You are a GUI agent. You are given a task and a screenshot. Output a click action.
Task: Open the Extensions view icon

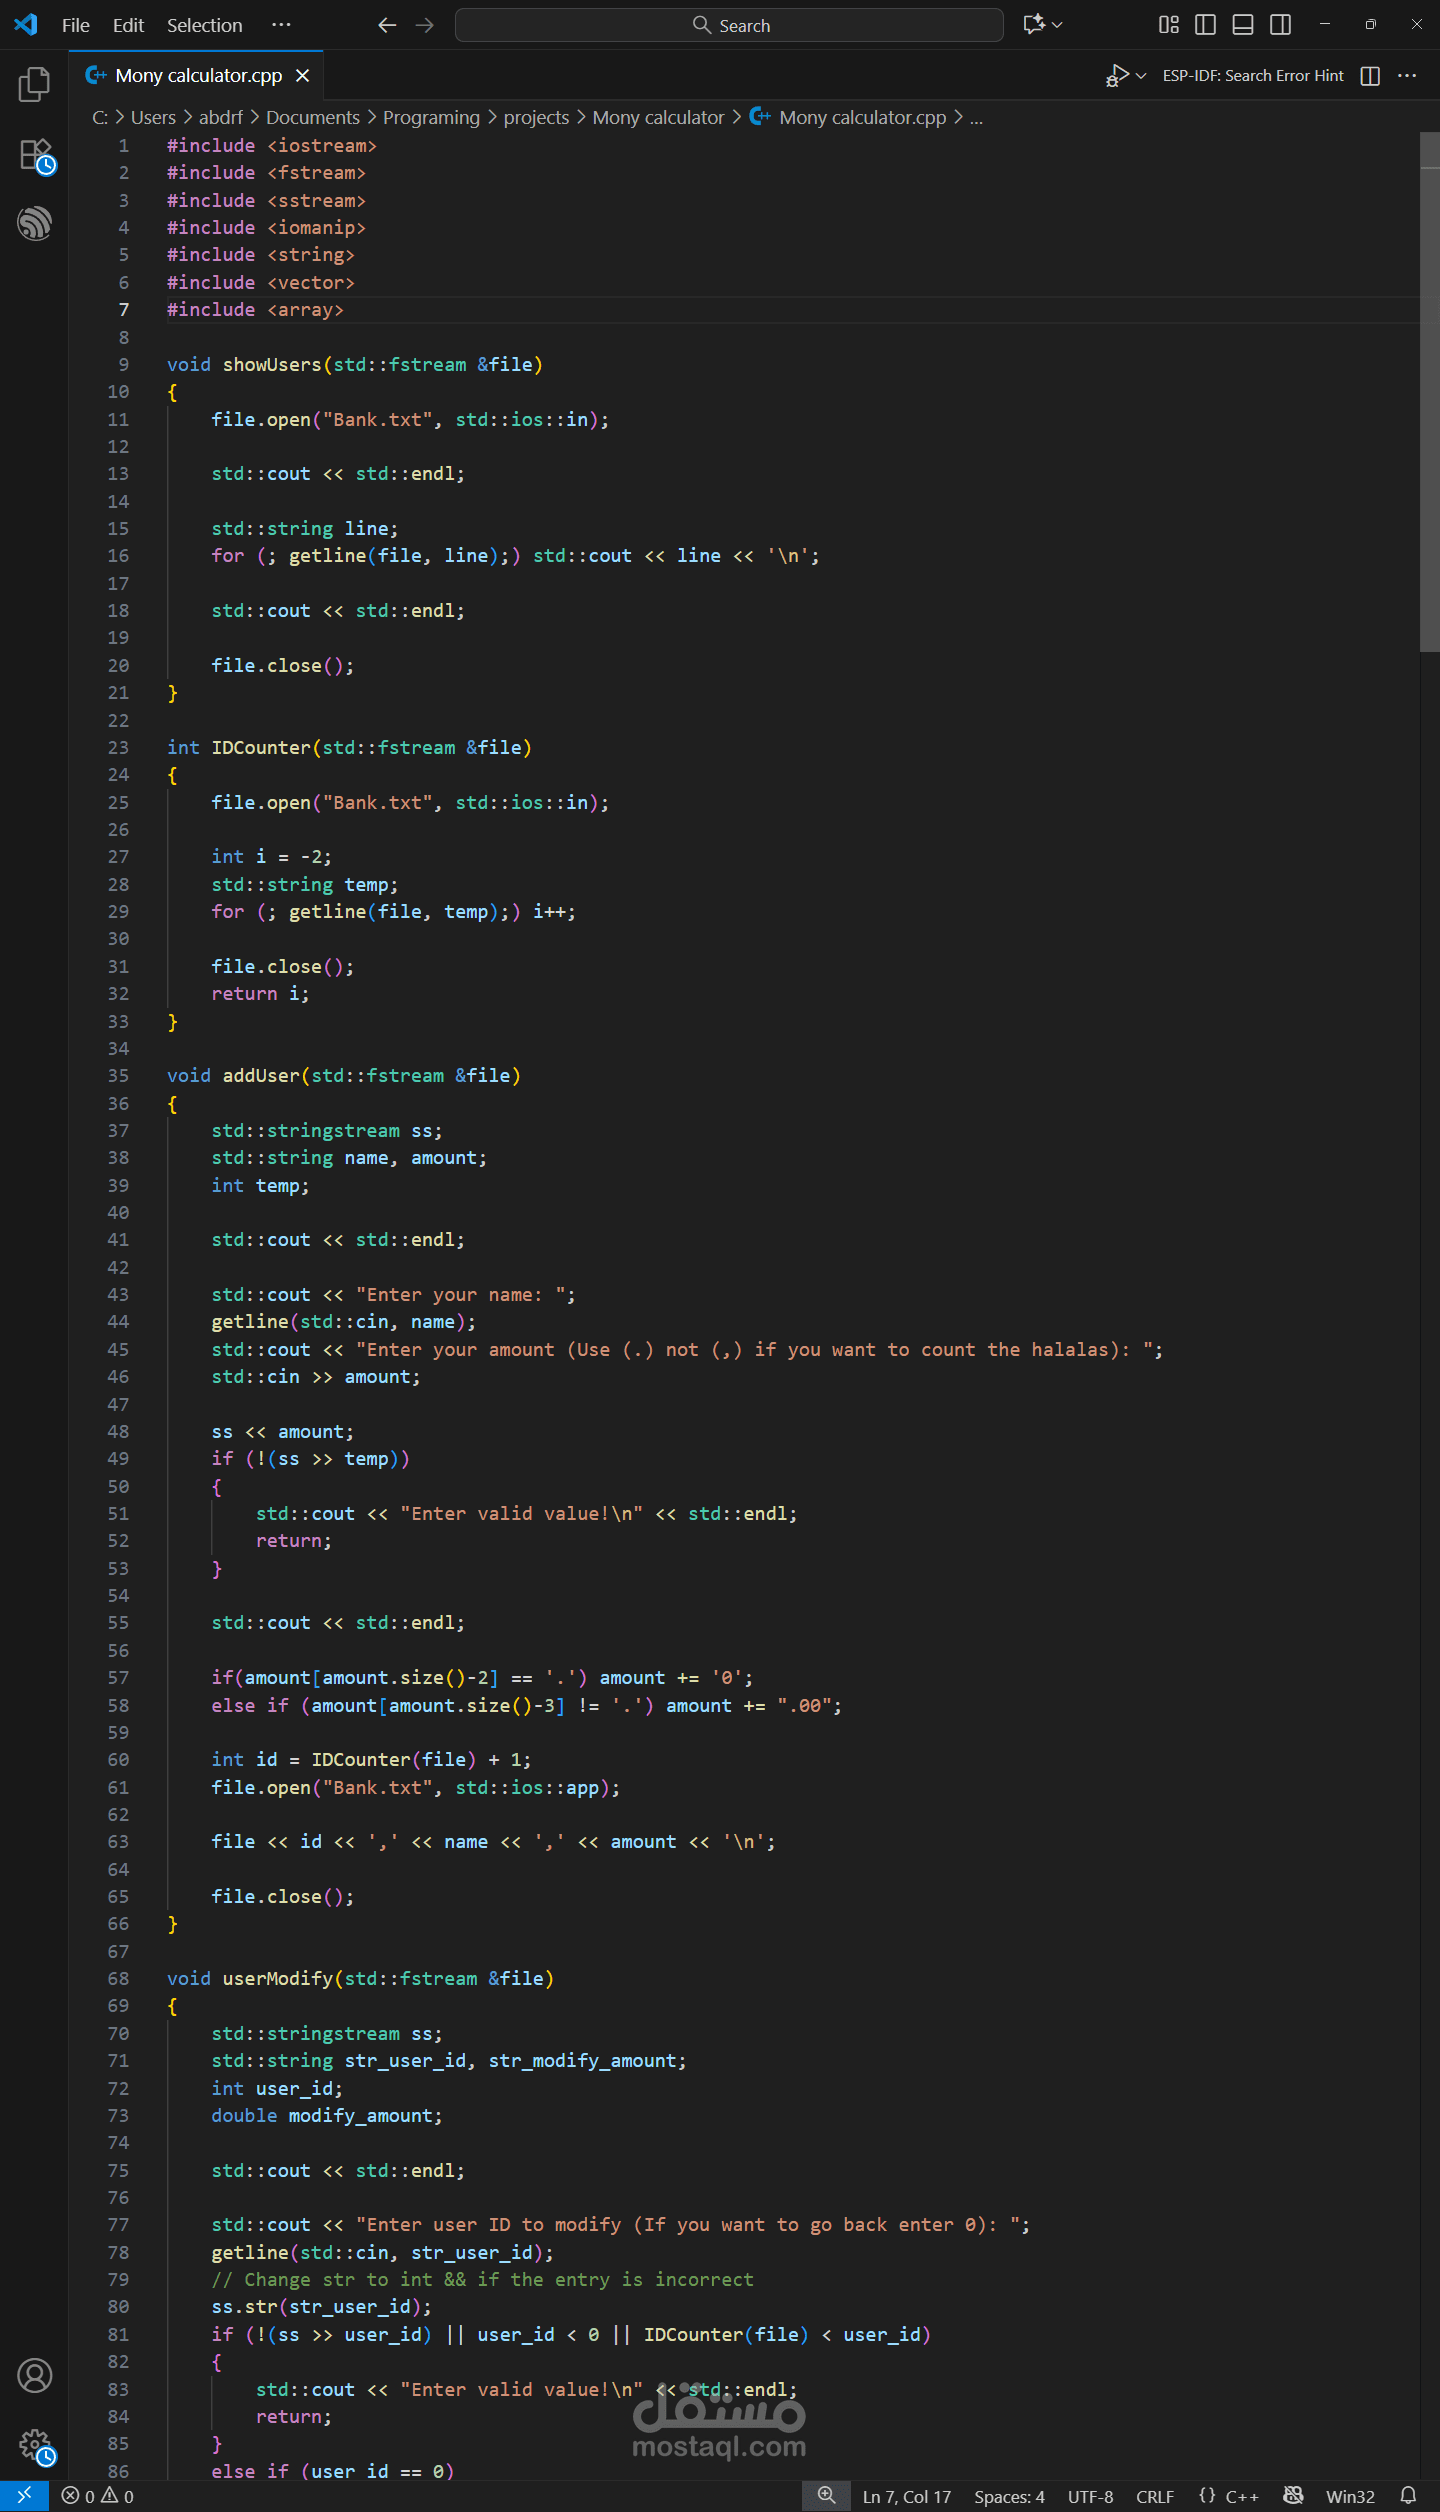pyautogui.click(x=36, y=156)
